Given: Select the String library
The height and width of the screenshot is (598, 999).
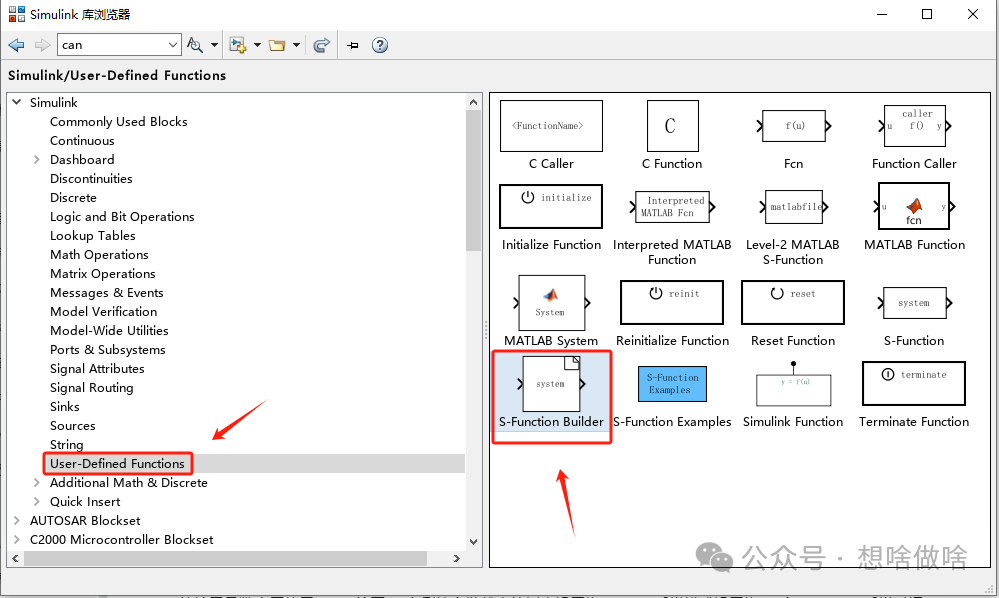Looking at the screenshot, I should coord(66,445).
